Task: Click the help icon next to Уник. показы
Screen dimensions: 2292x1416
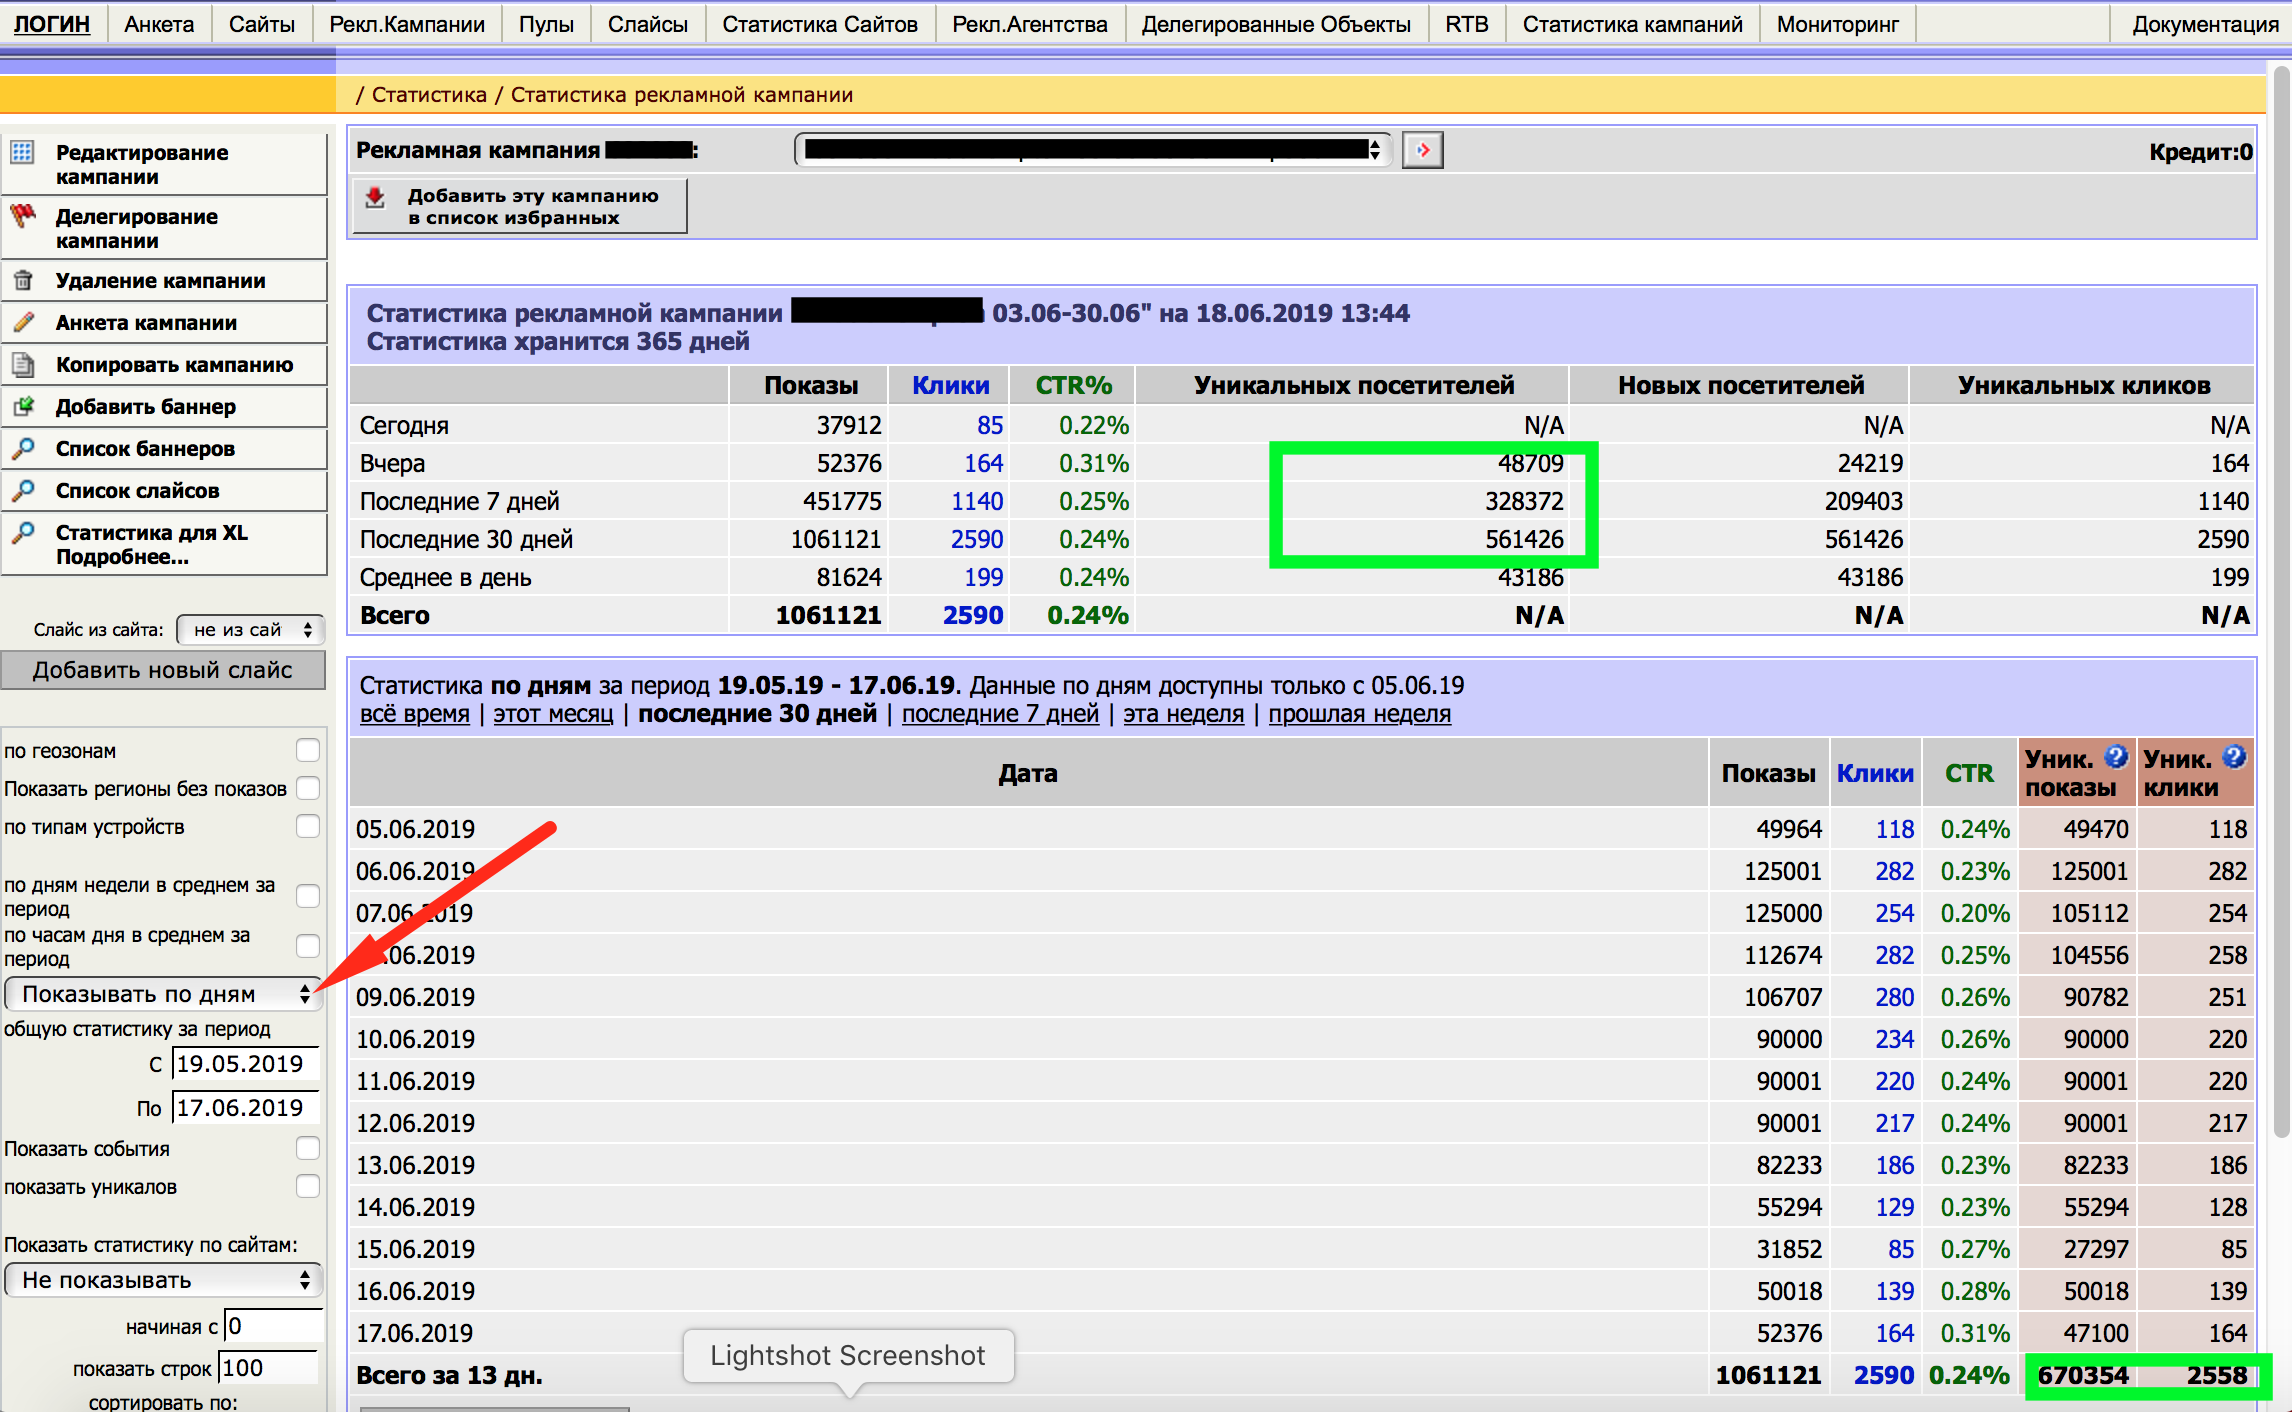Action: 2114,757
